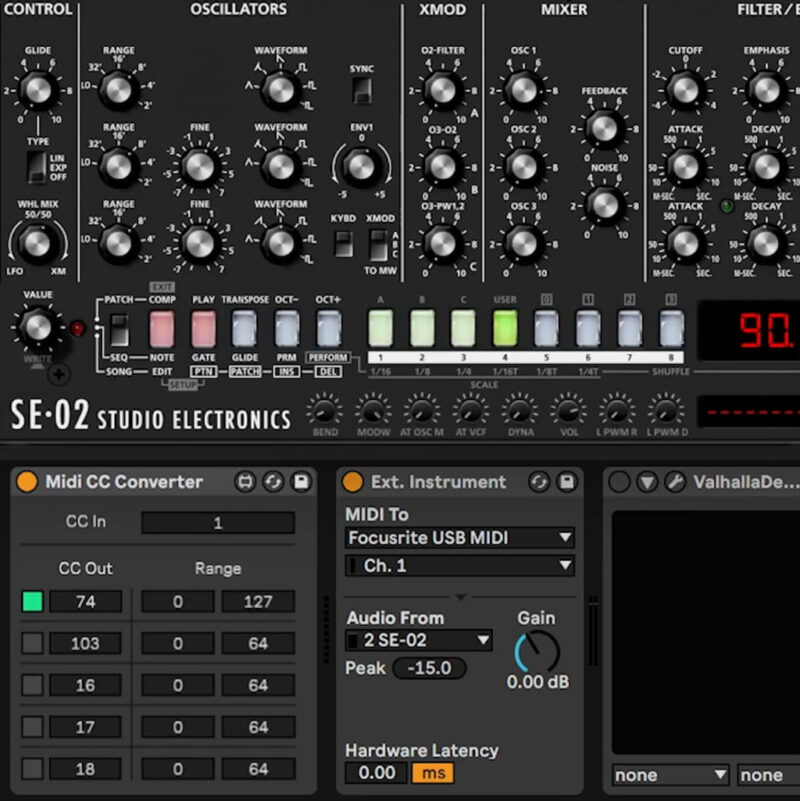
Task: Toggle the Midi CC Converter device on/off
Action: coord(27,482)
